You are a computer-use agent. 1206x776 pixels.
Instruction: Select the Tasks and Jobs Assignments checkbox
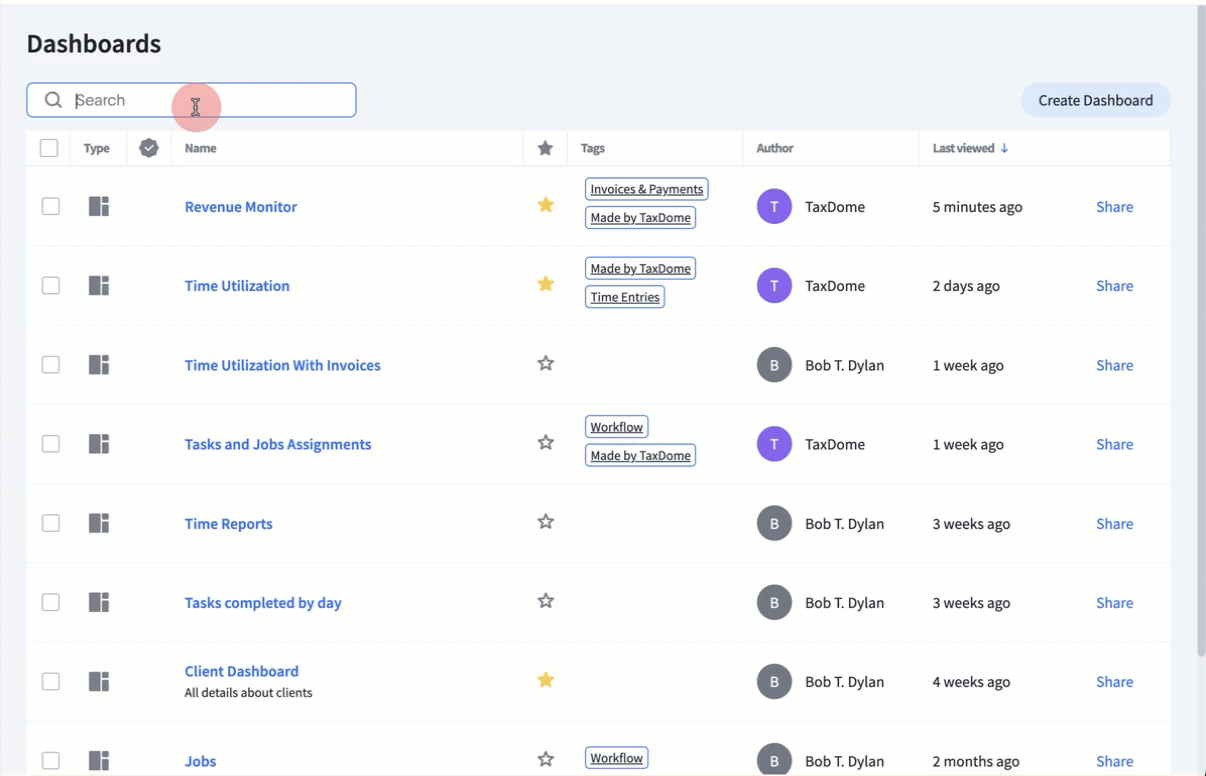[x=51, y=444]
